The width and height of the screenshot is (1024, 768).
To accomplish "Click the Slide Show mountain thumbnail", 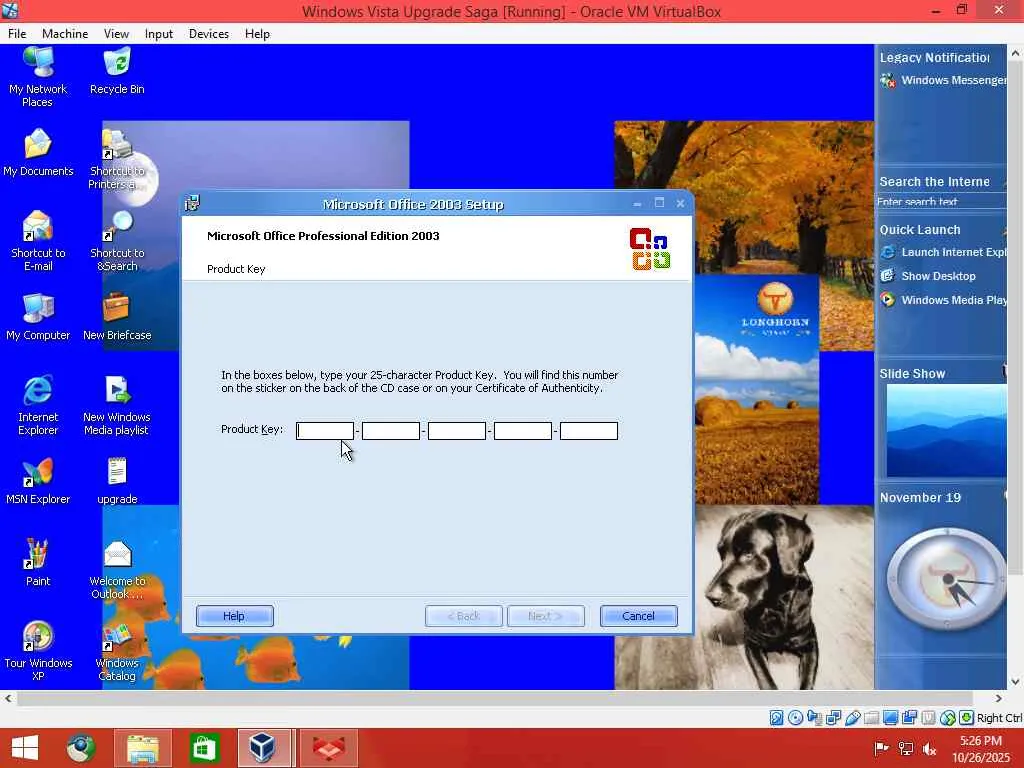I will point(946,431).
